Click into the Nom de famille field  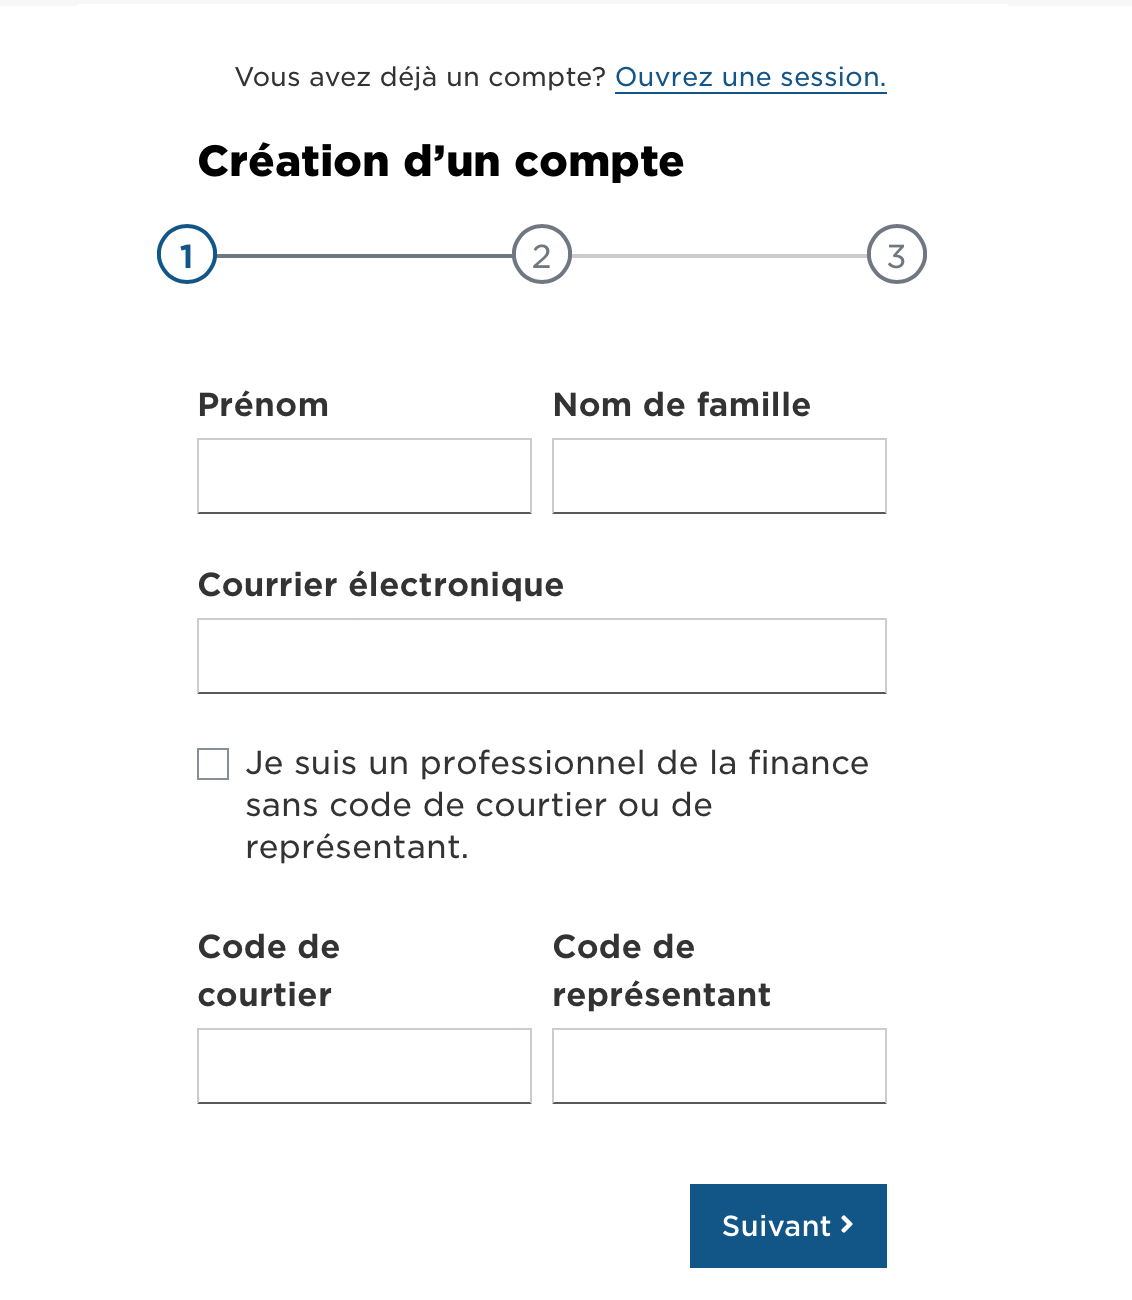719,476
